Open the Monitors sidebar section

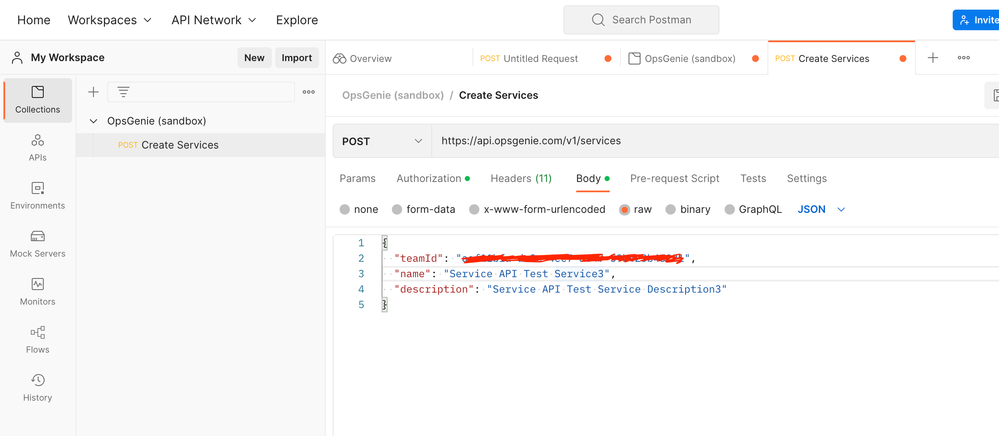point(38,292)
